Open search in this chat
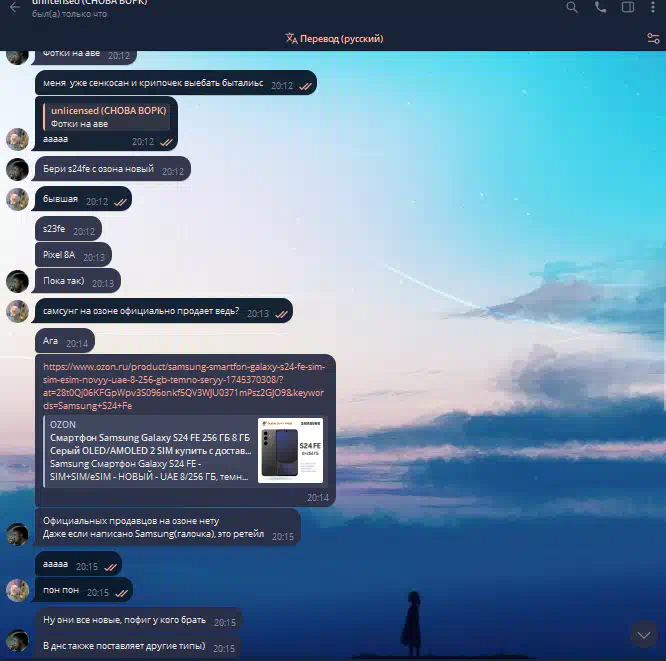This screenshot has width=666, height=661. coord(572,7)
